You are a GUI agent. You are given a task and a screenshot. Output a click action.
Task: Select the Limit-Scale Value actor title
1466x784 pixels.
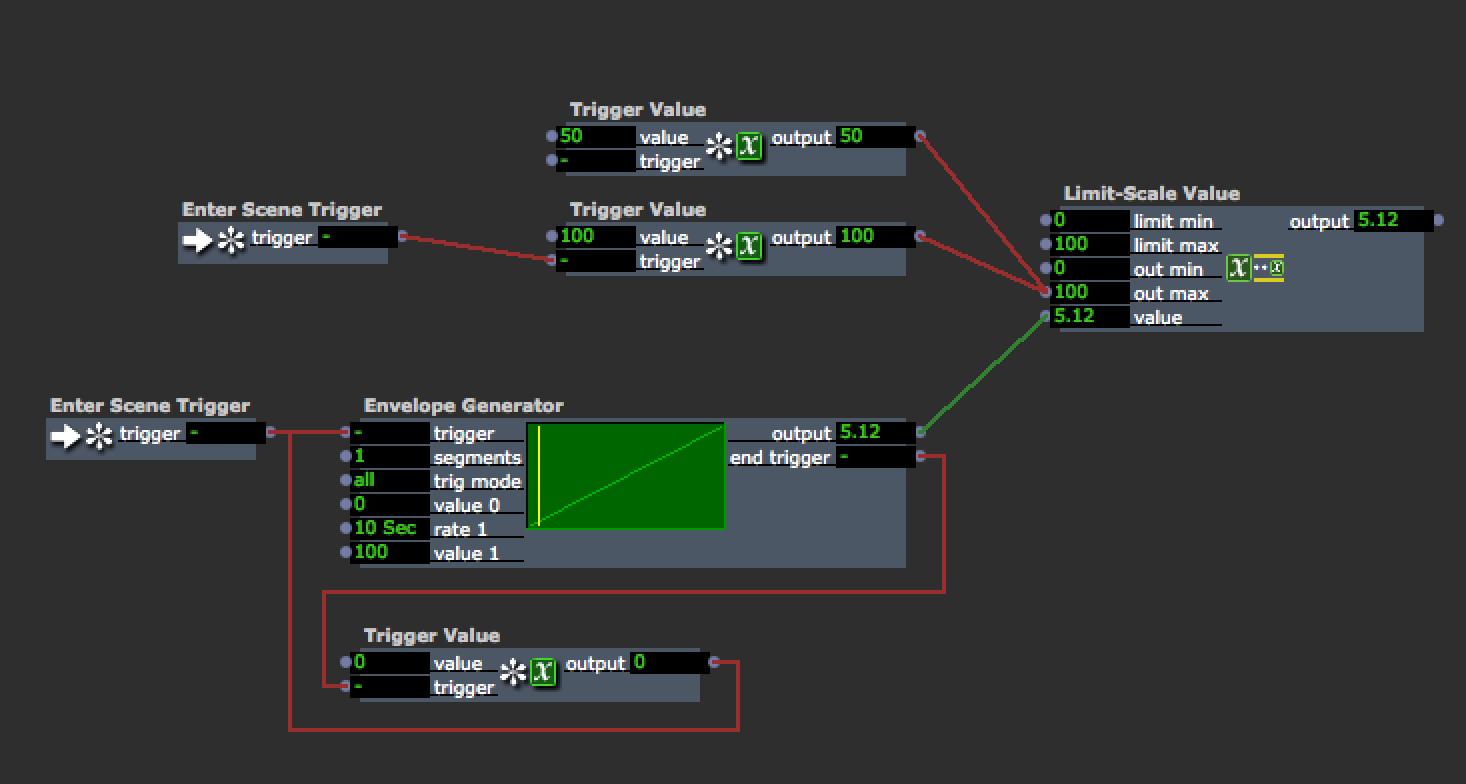pos(1151,194)
